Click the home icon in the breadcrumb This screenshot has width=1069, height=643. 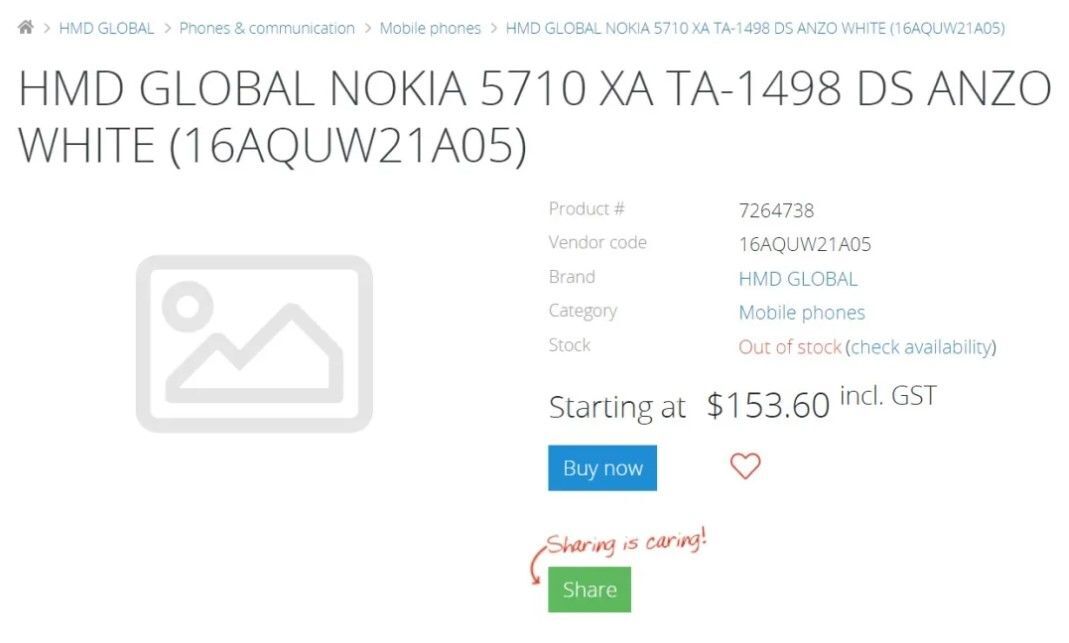[x=27, y=28]
